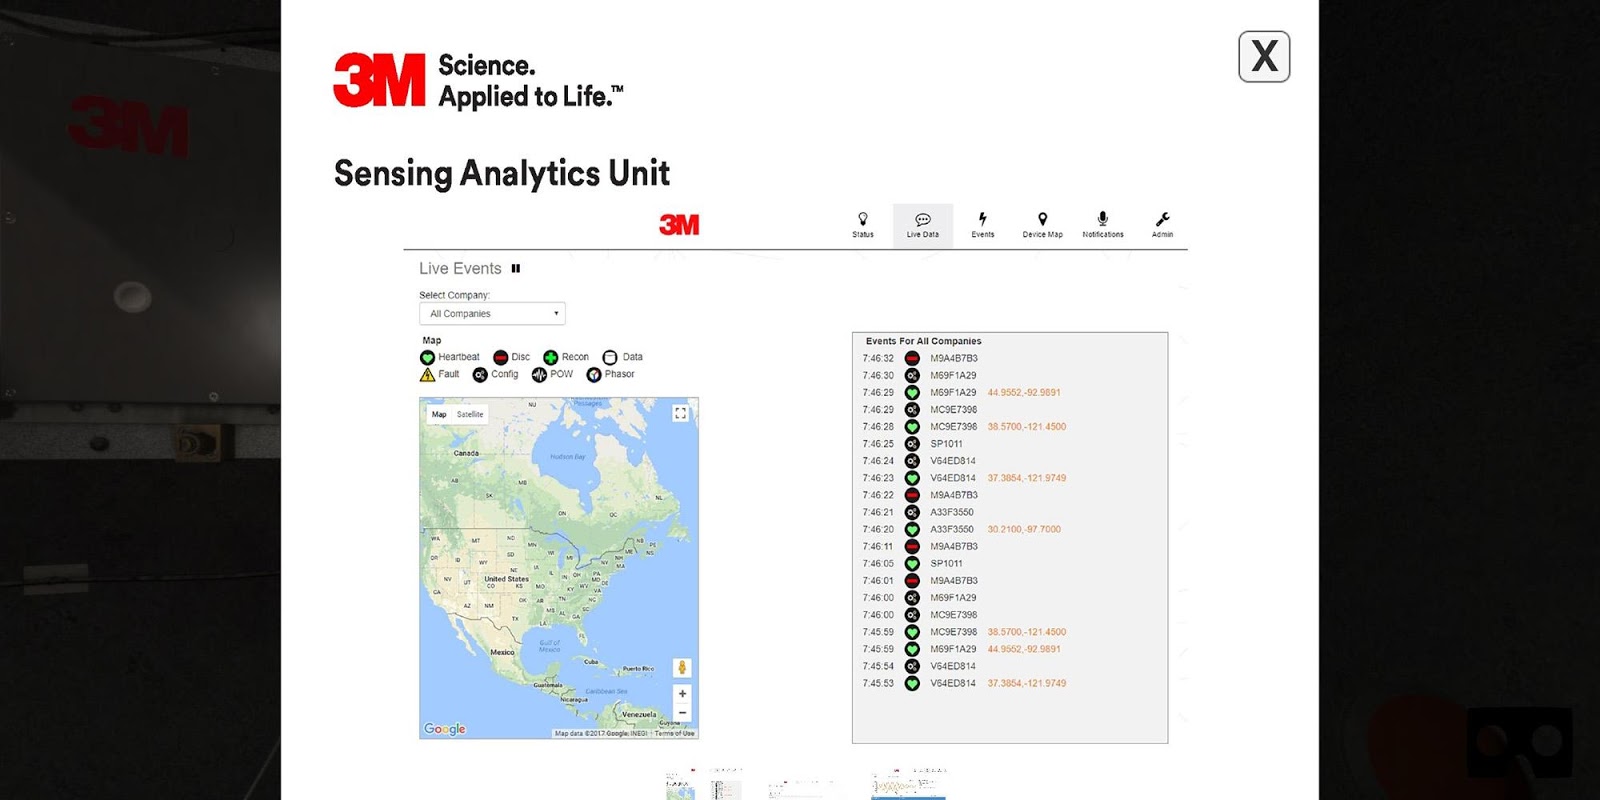Image resolution: width=1600 pixels, height=800 pixels.
Task: Click the disc icon at 7:46:32
Action: coord(912,358)
